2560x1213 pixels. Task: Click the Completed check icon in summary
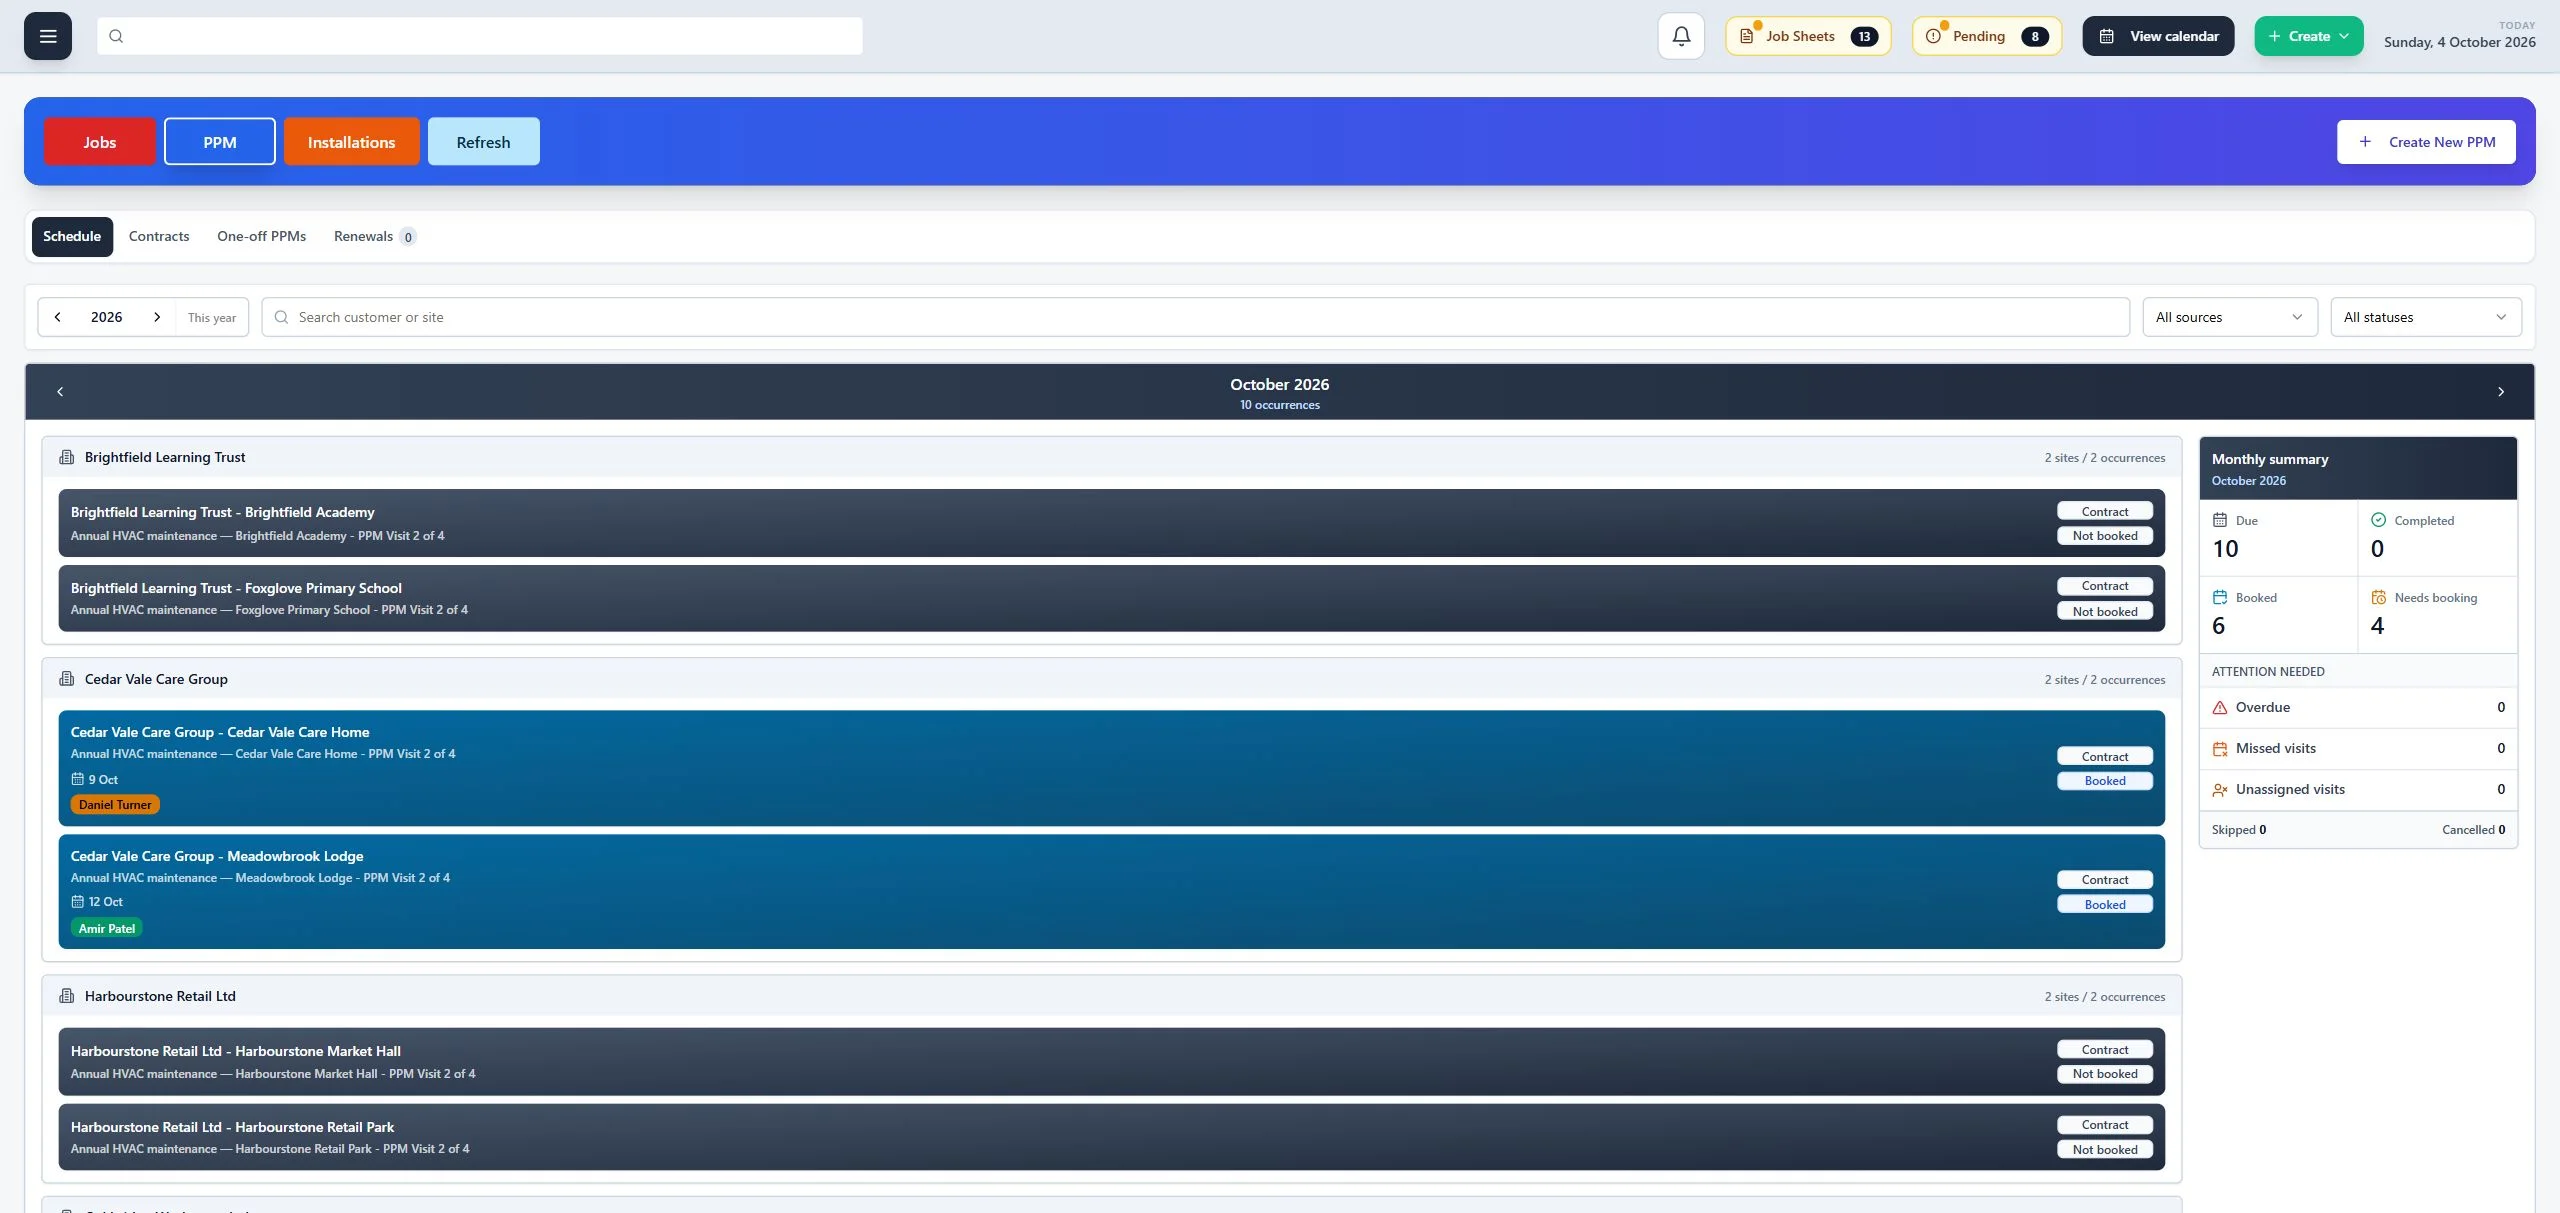(2379, 520)
